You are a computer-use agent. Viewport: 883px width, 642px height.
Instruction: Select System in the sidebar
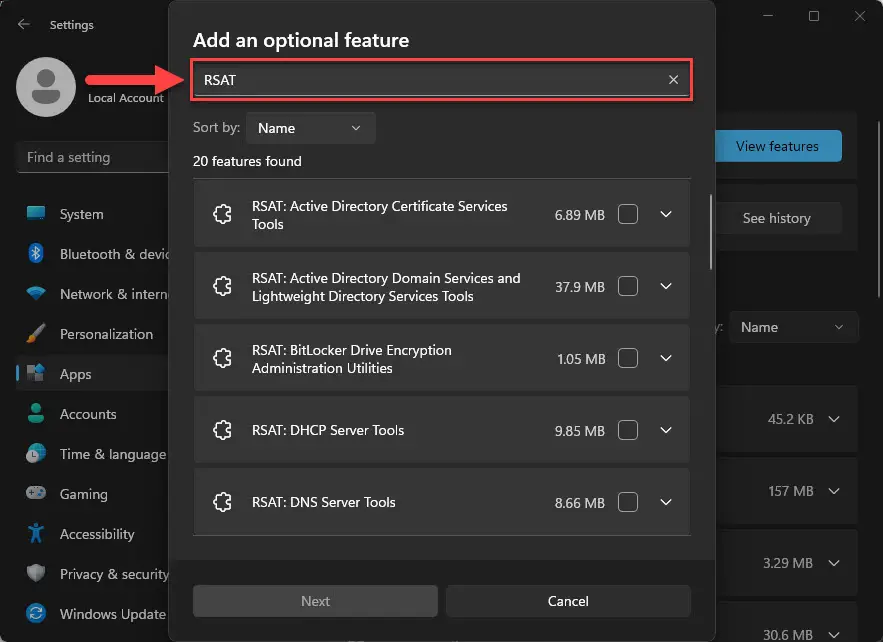tap(93, 214)
